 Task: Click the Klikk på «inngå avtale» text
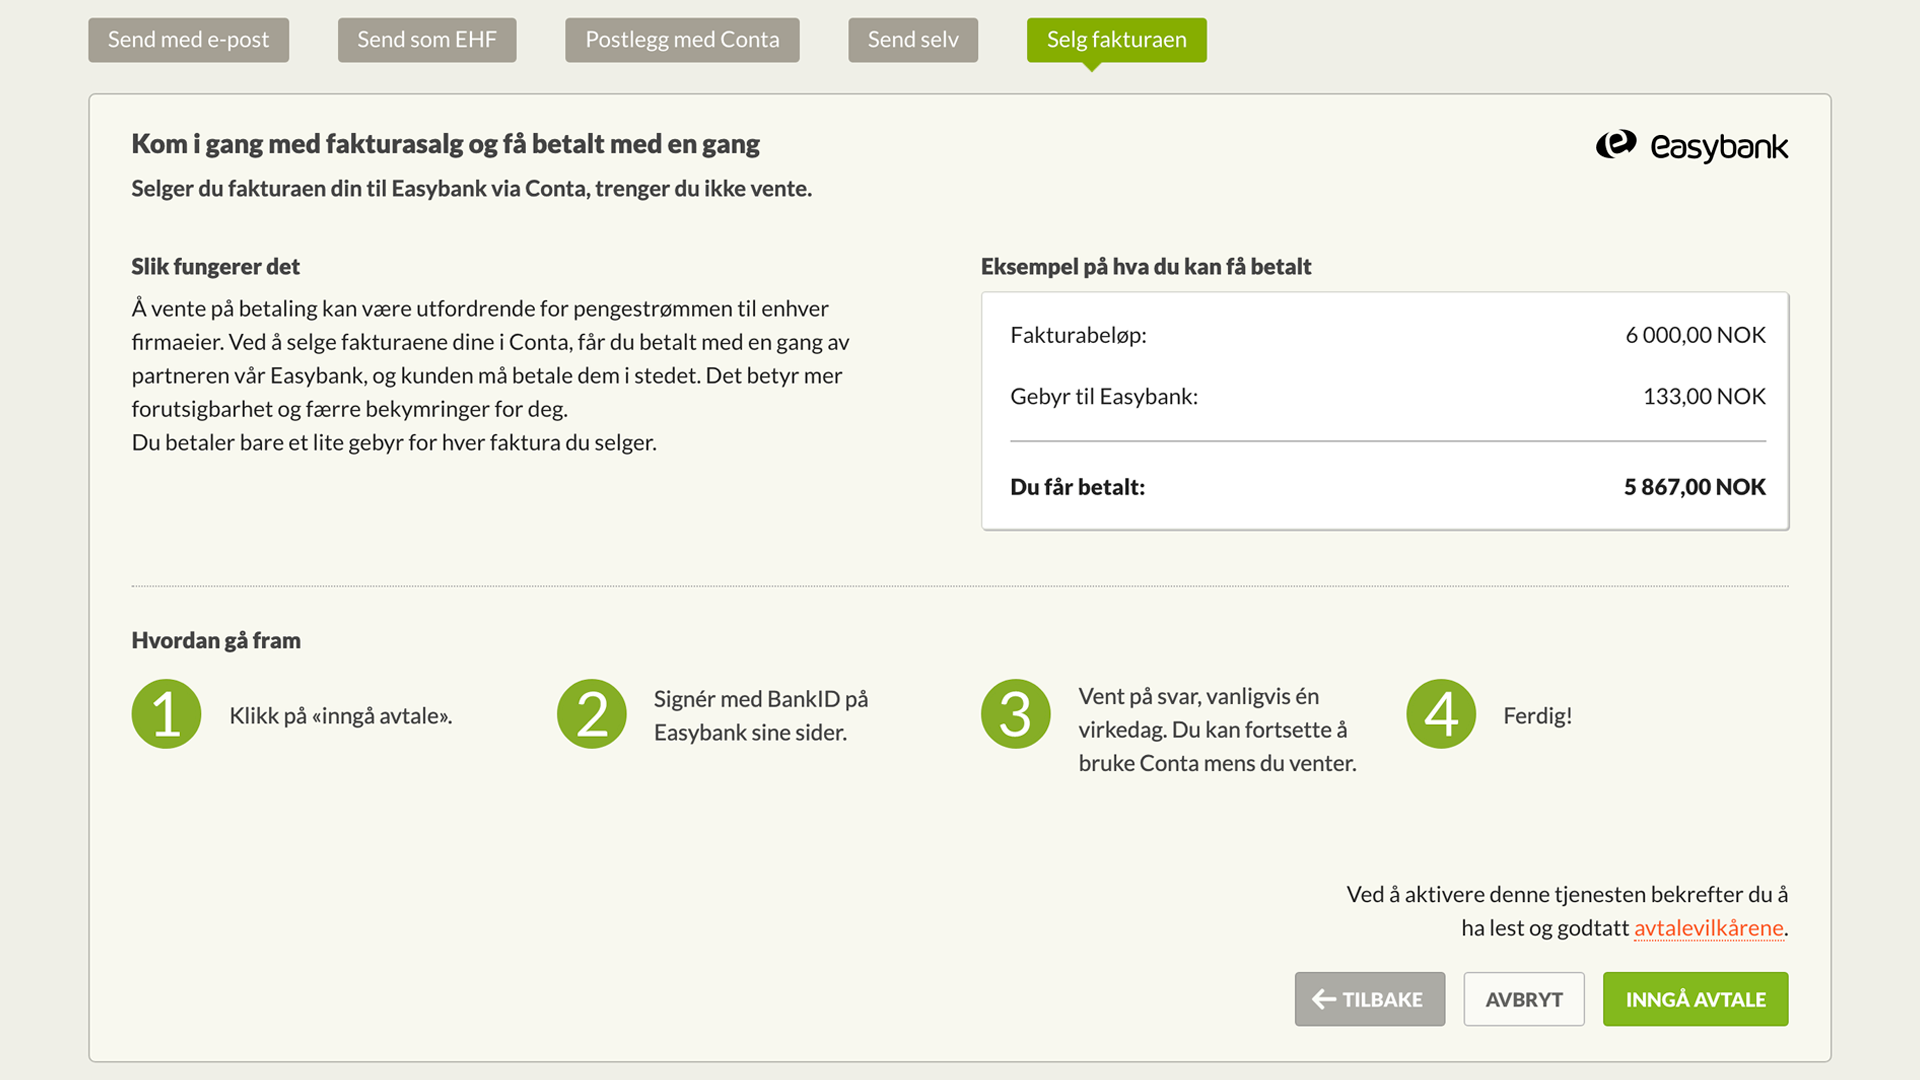[341, 715]
